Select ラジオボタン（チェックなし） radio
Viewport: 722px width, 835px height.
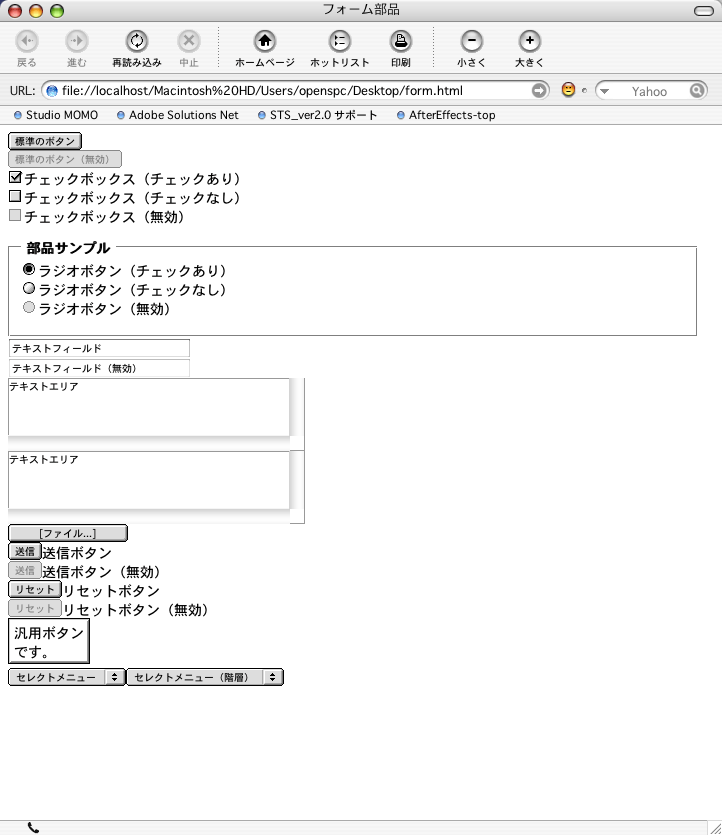point(29,289)
